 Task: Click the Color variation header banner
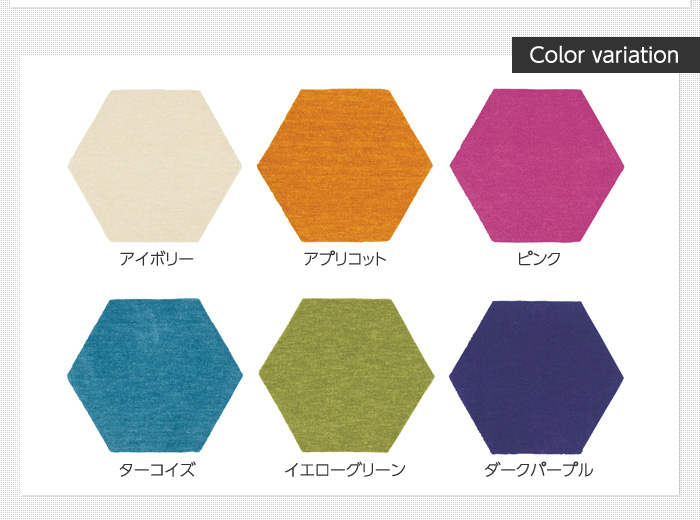point(606,55)
